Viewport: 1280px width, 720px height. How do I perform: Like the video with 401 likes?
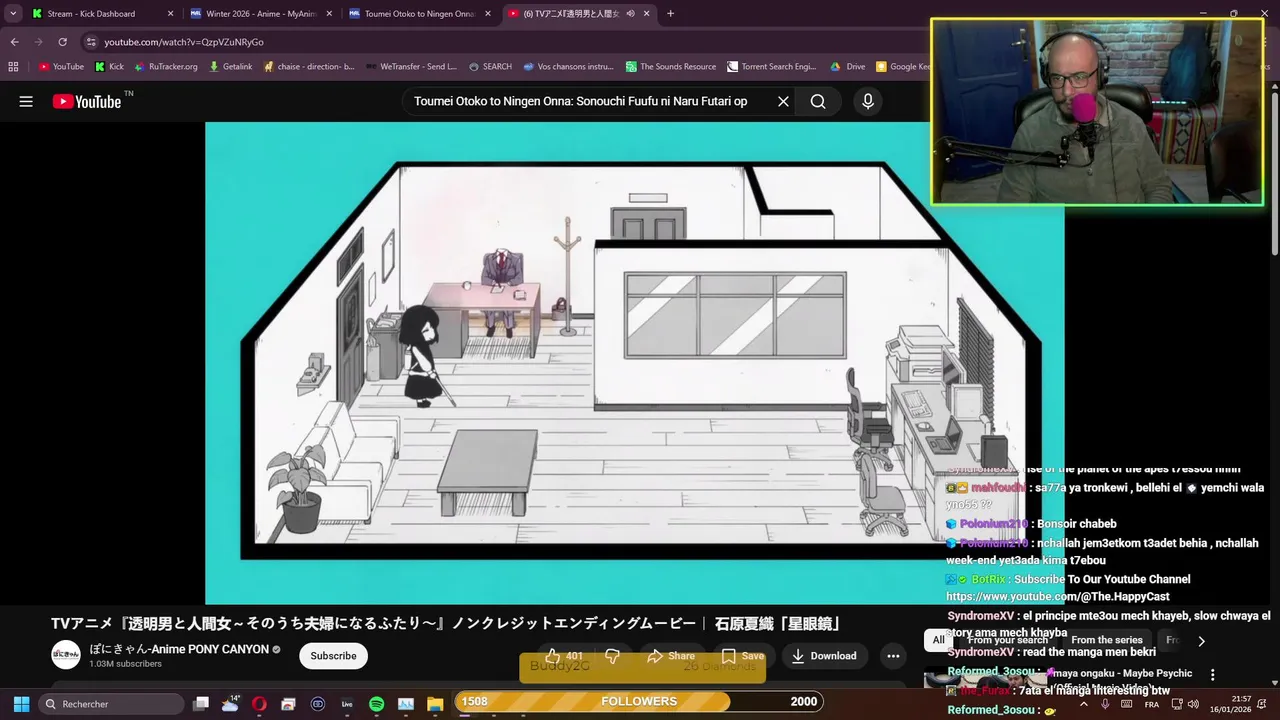565,656
